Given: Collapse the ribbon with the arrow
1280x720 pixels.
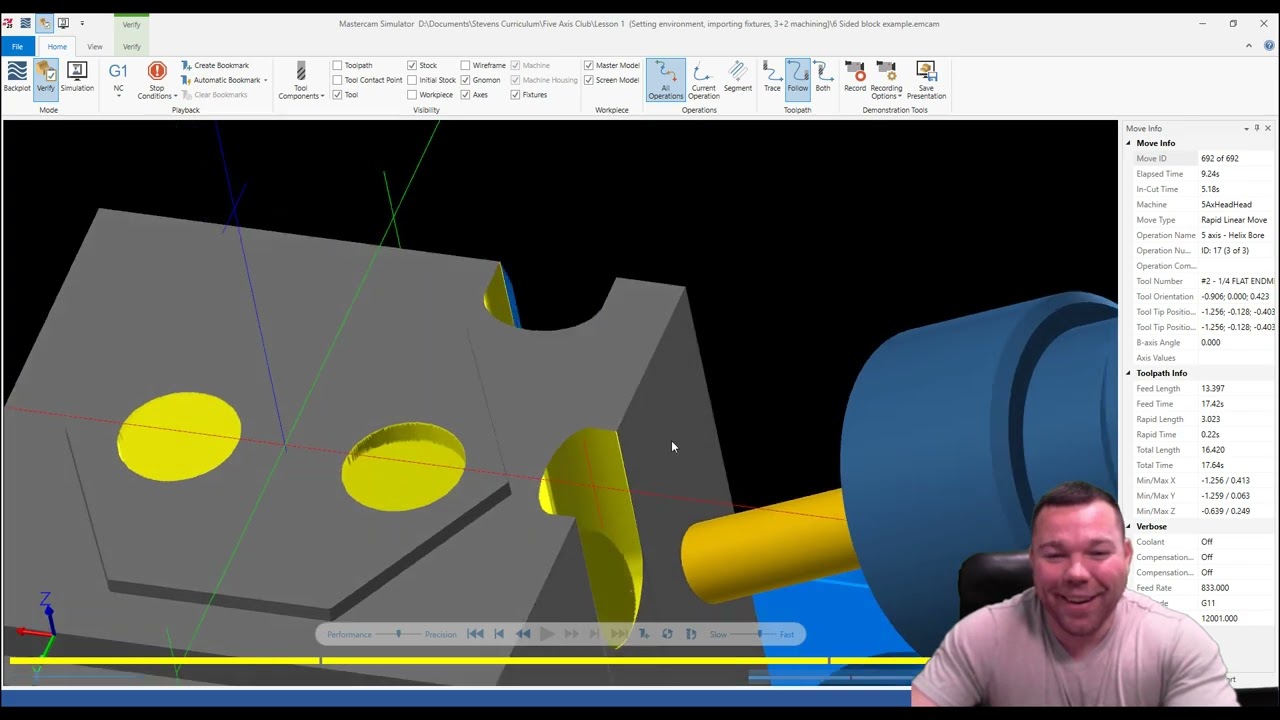Looking at the screenshot, I should coord(1248,45).
